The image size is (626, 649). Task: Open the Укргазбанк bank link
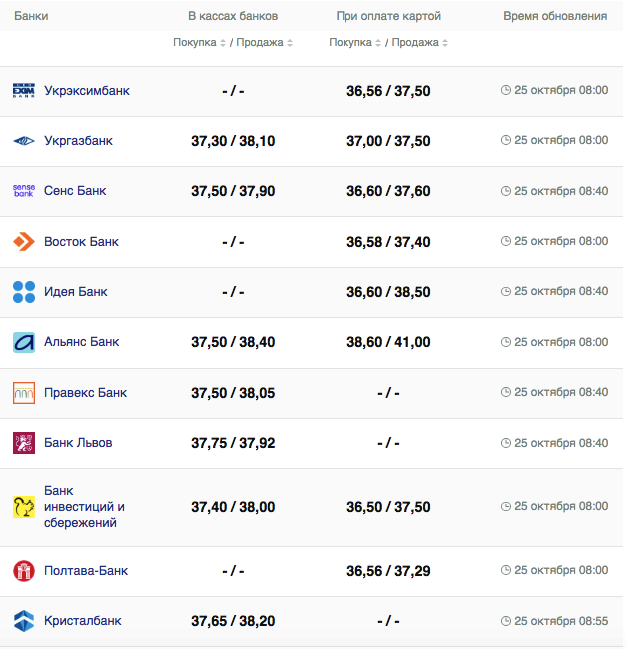(78, 141)
